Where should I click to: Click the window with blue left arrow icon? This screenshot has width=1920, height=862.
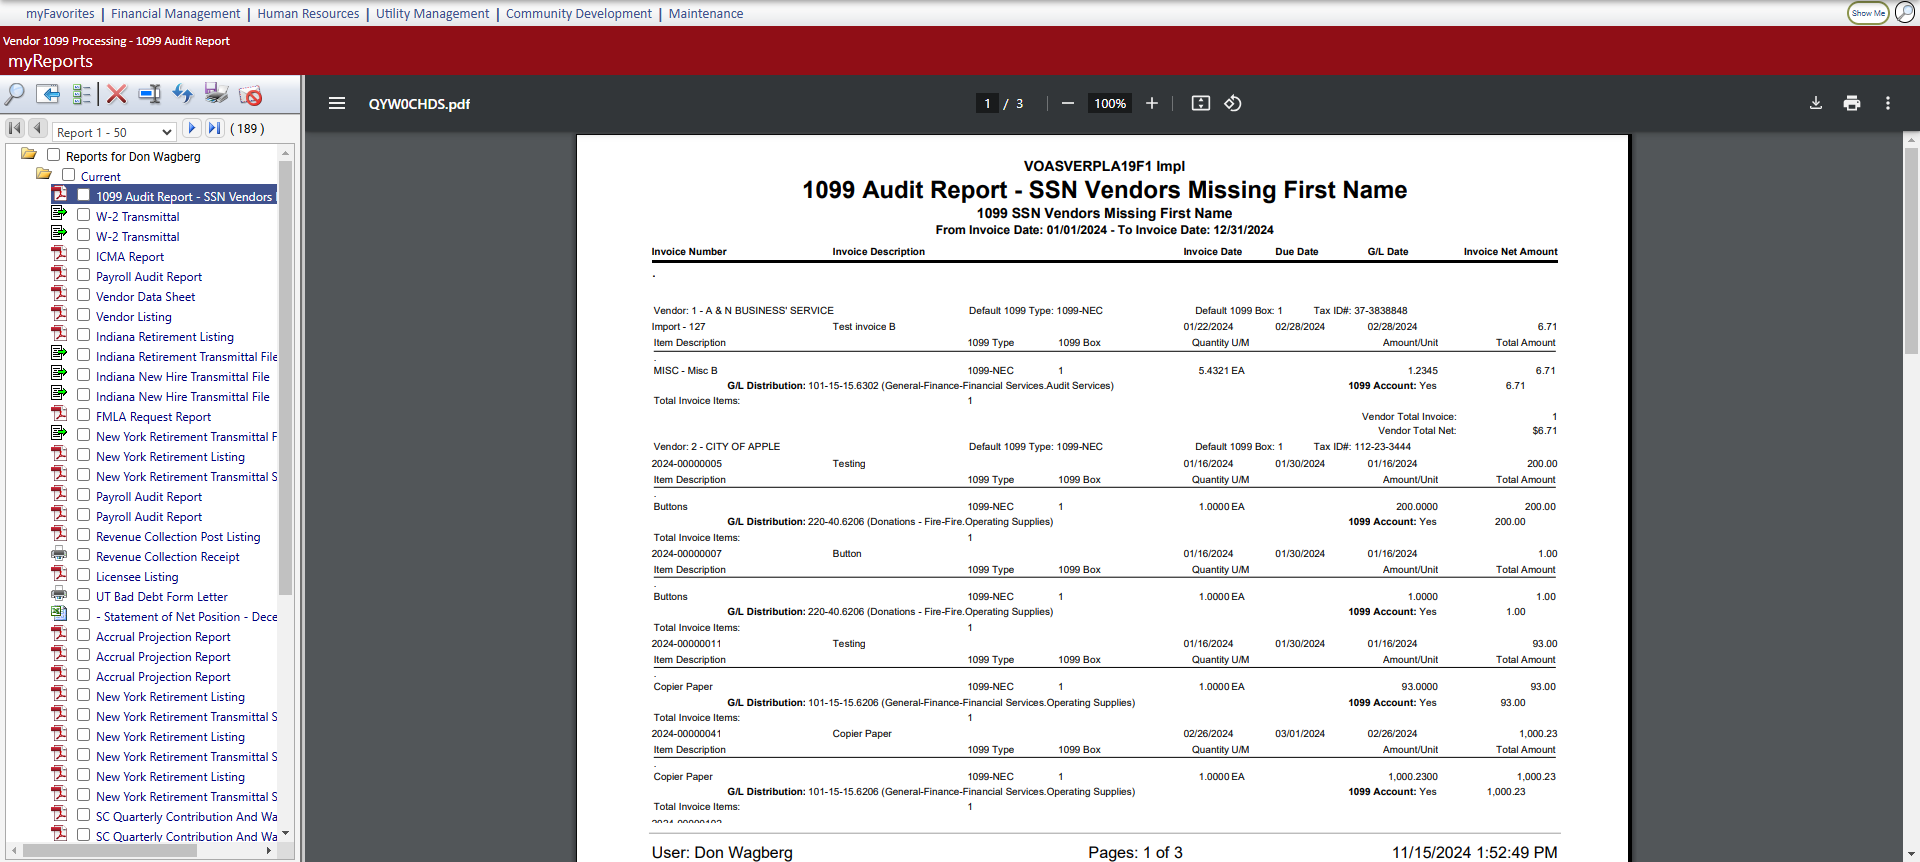click(x=48, y=94)
